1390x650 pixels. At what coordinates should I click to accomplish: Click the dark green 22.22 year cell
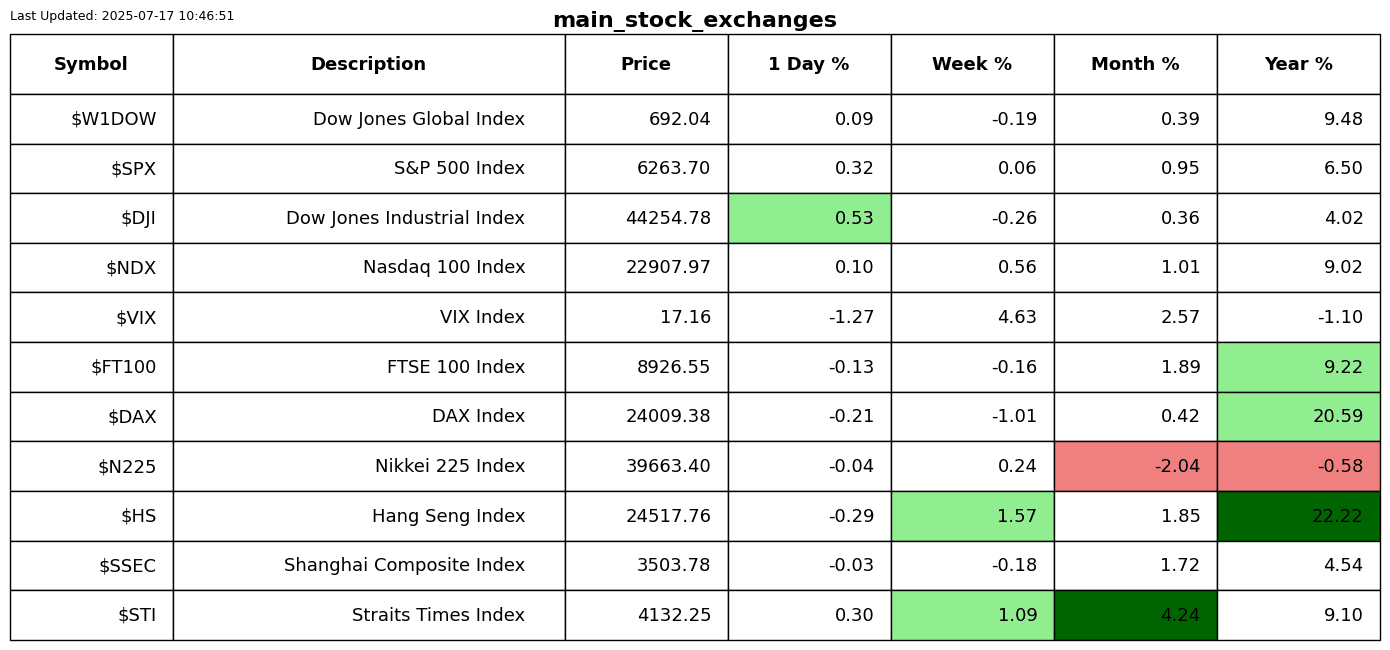(1298, 517)
